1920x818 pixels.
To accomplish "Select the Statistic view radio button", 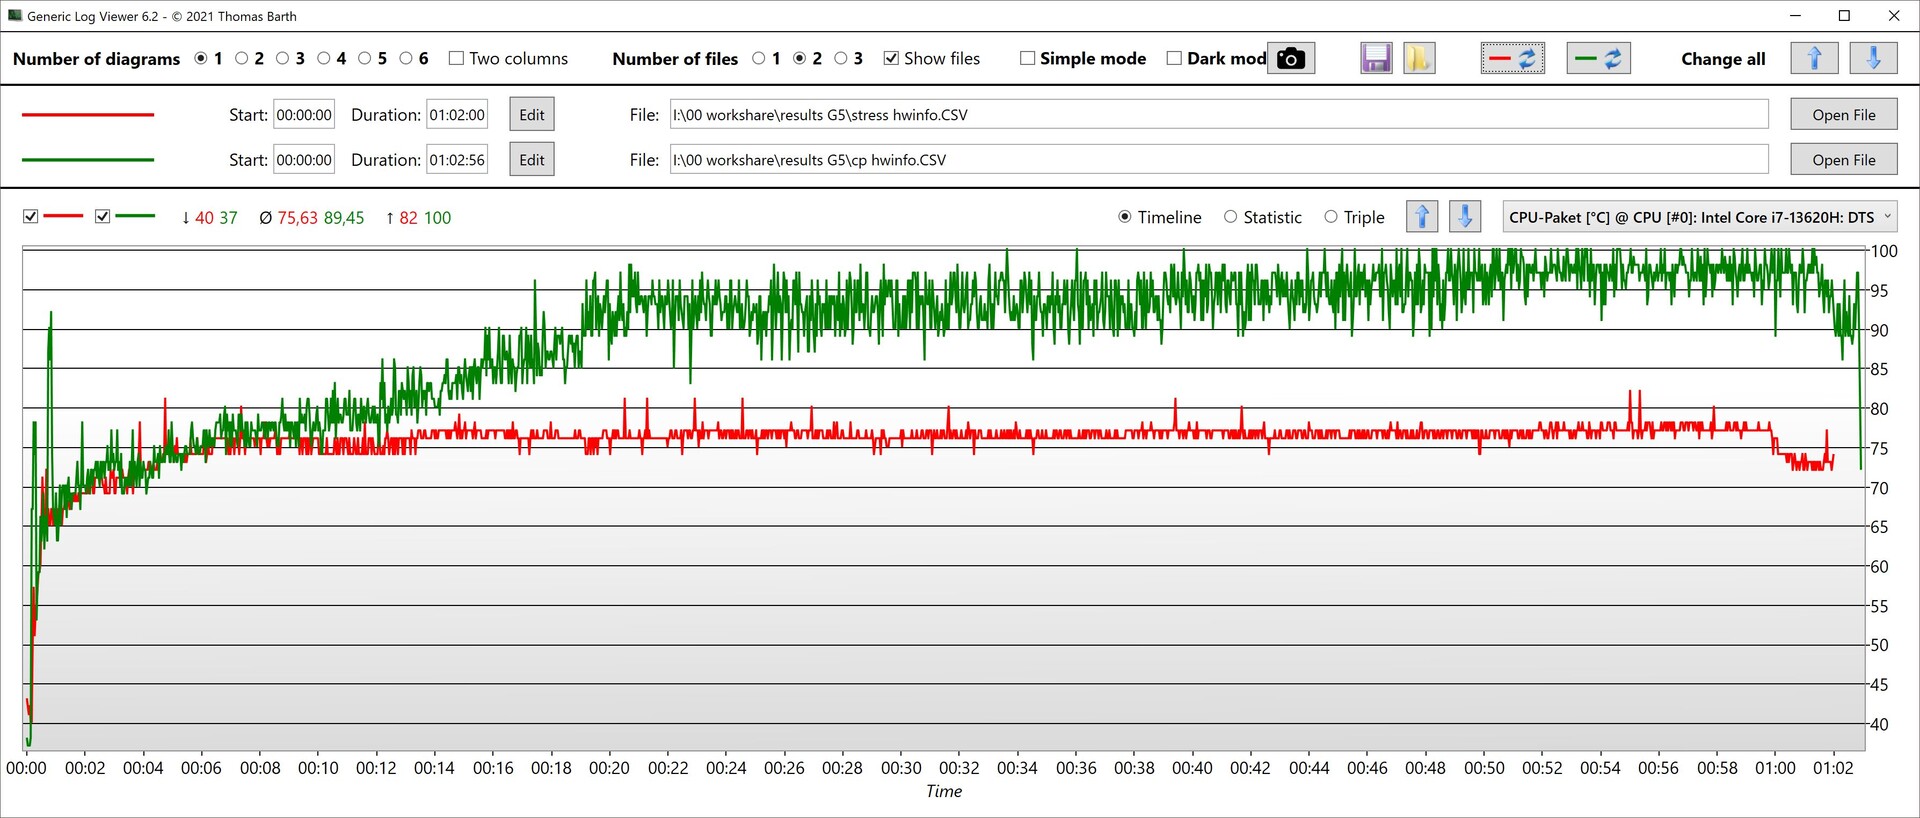I will pos(1231,217).
